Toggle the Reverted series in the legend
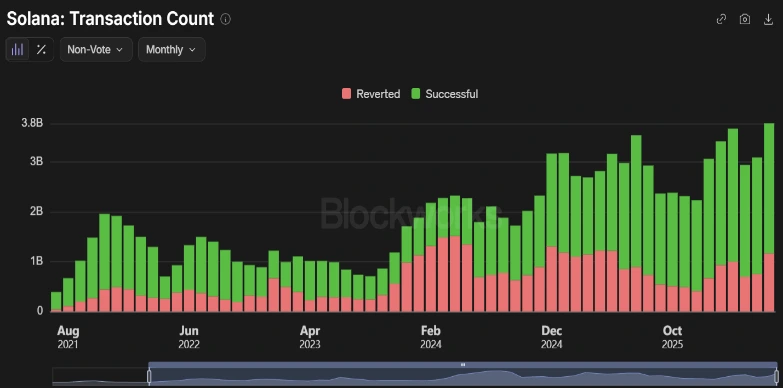The image size is (783, 388). (371, 94)
